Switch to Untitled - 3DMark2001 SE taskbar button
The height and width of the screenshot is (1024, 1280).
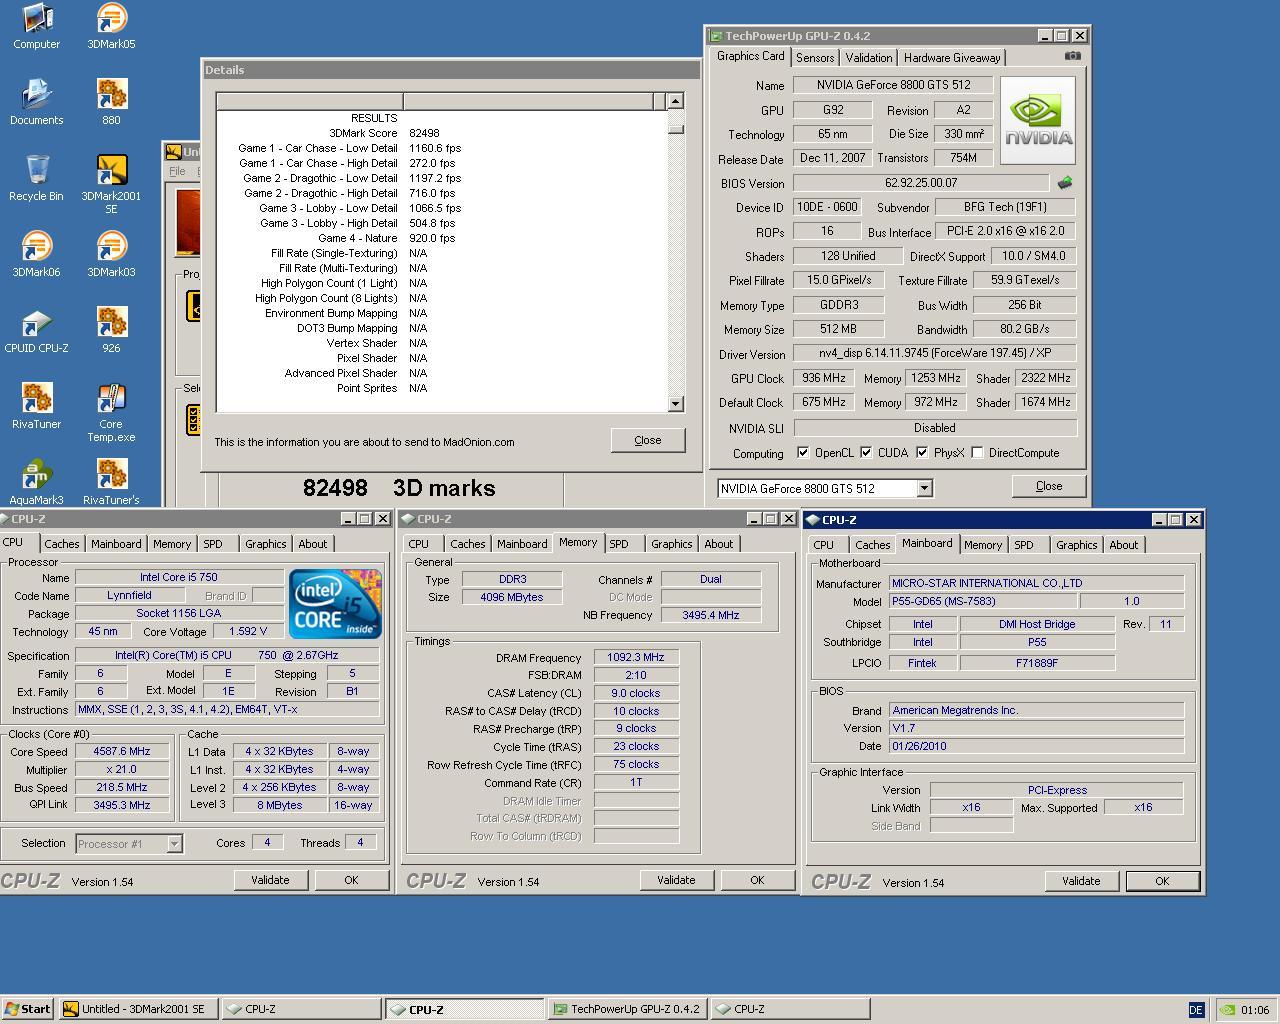point(138,1009)
